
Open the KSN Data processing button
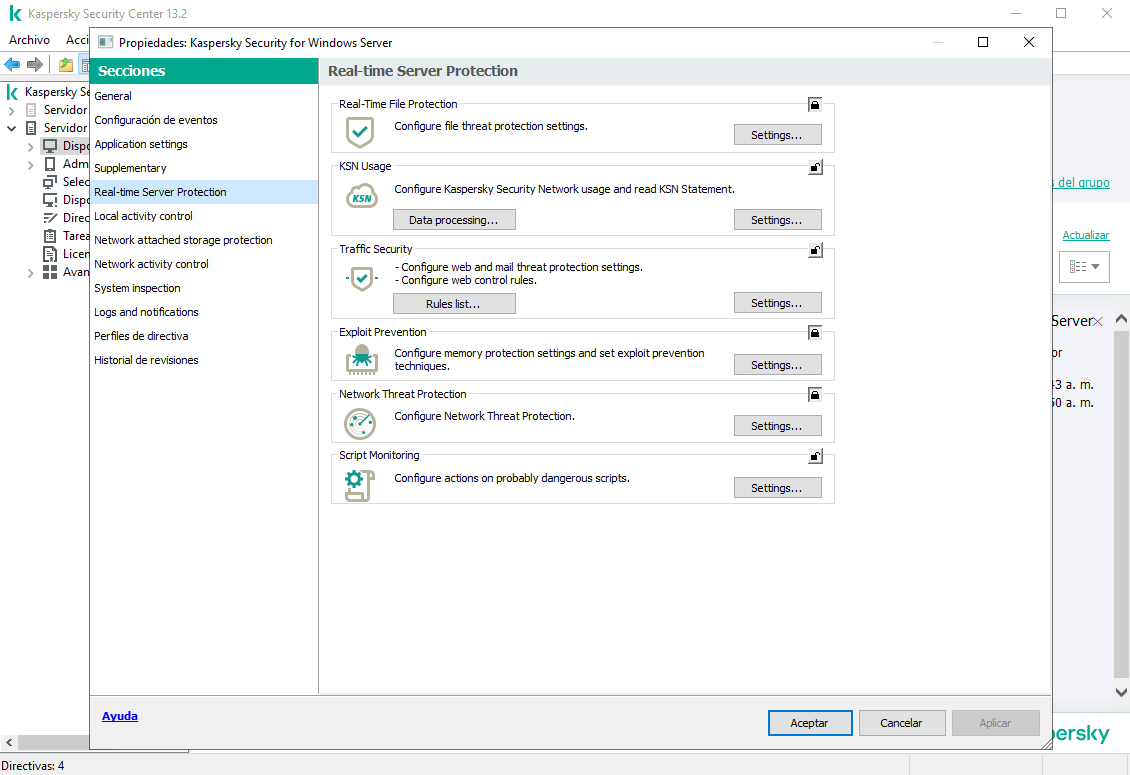pyautogui.click(x=454, y=220)
